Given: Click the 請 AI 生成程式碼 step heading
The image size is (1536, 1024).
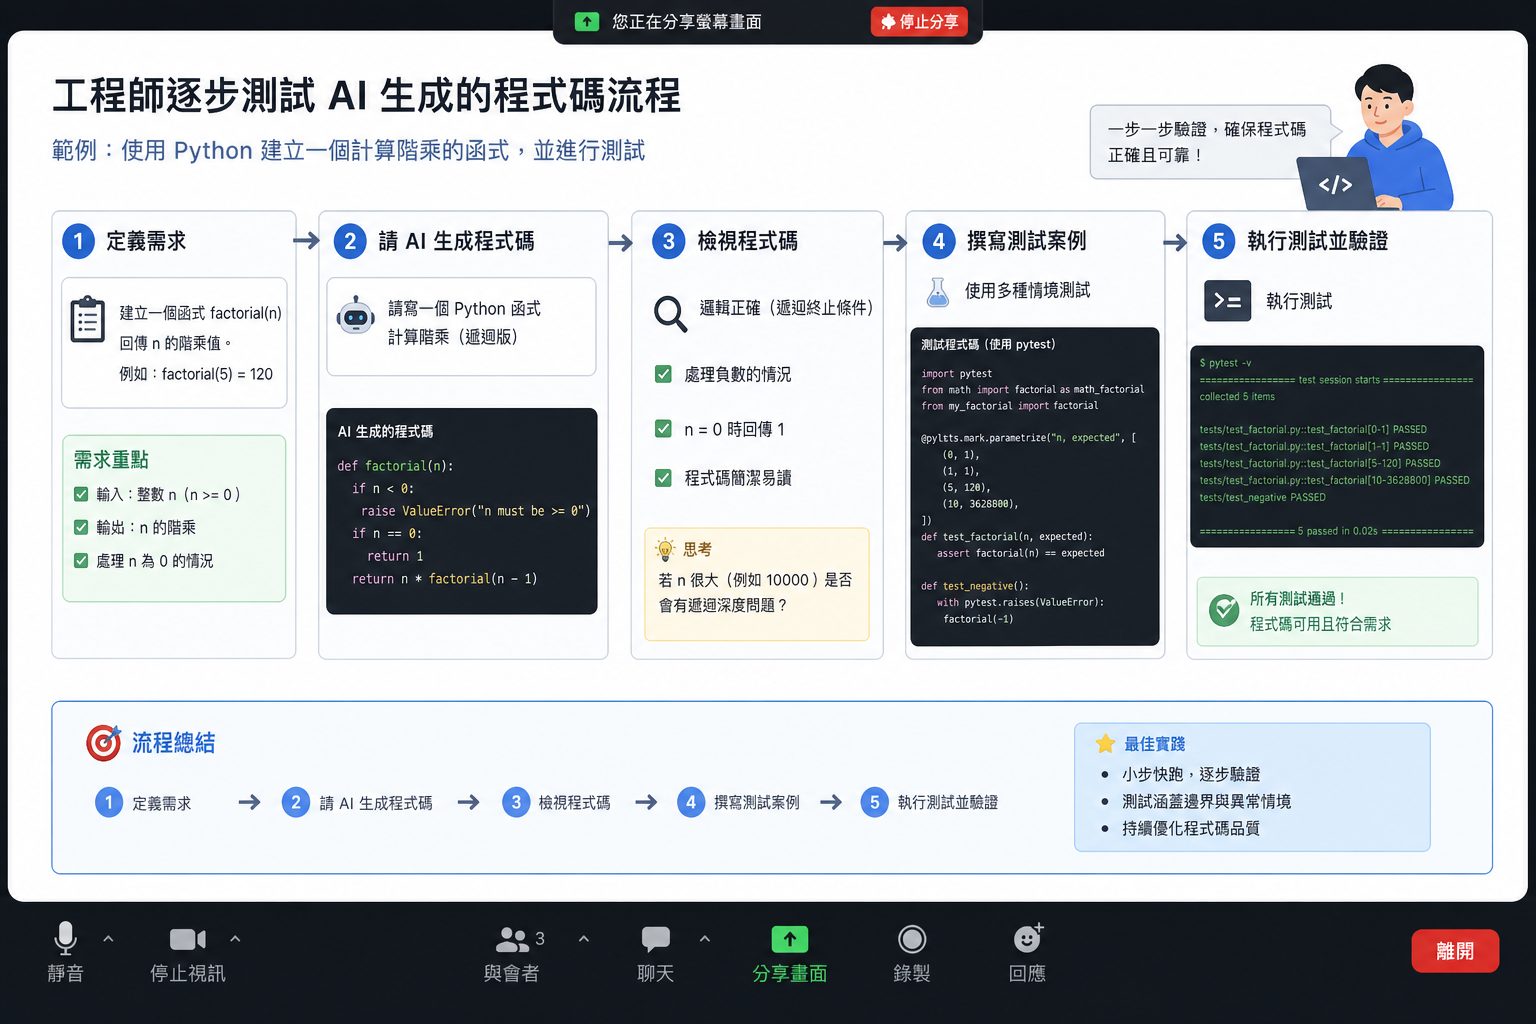Looking at the screenshot, I should point(456,241).
